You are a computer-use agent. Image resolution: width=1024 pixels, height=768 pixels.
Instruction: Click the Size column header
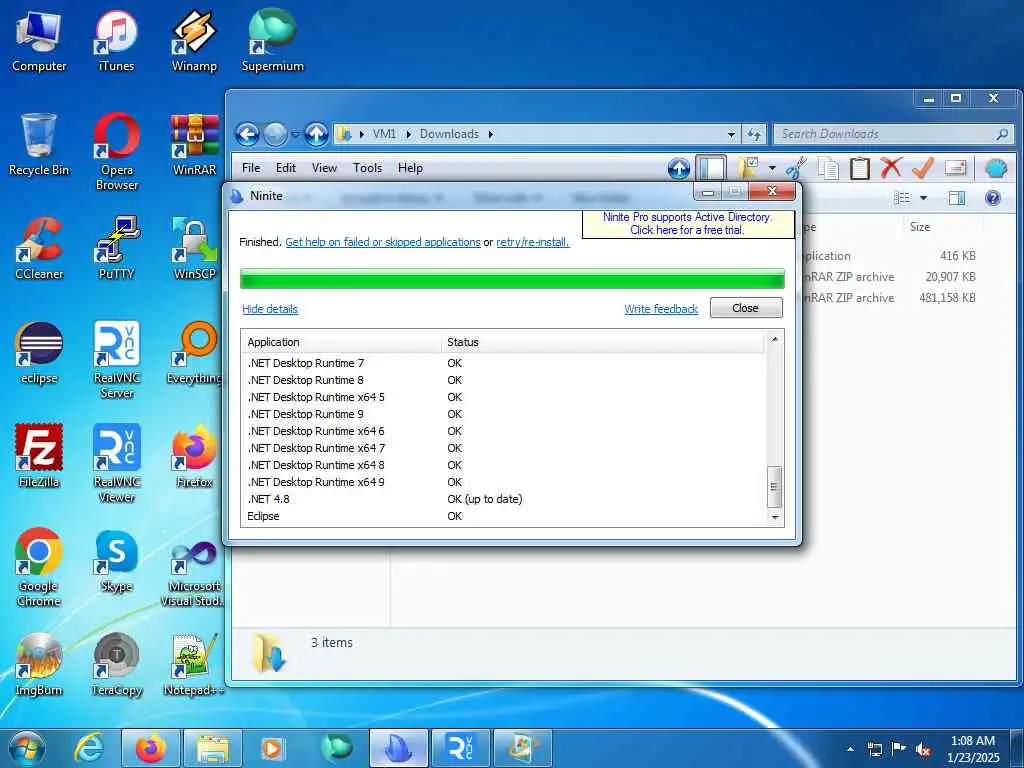point(945,227)
